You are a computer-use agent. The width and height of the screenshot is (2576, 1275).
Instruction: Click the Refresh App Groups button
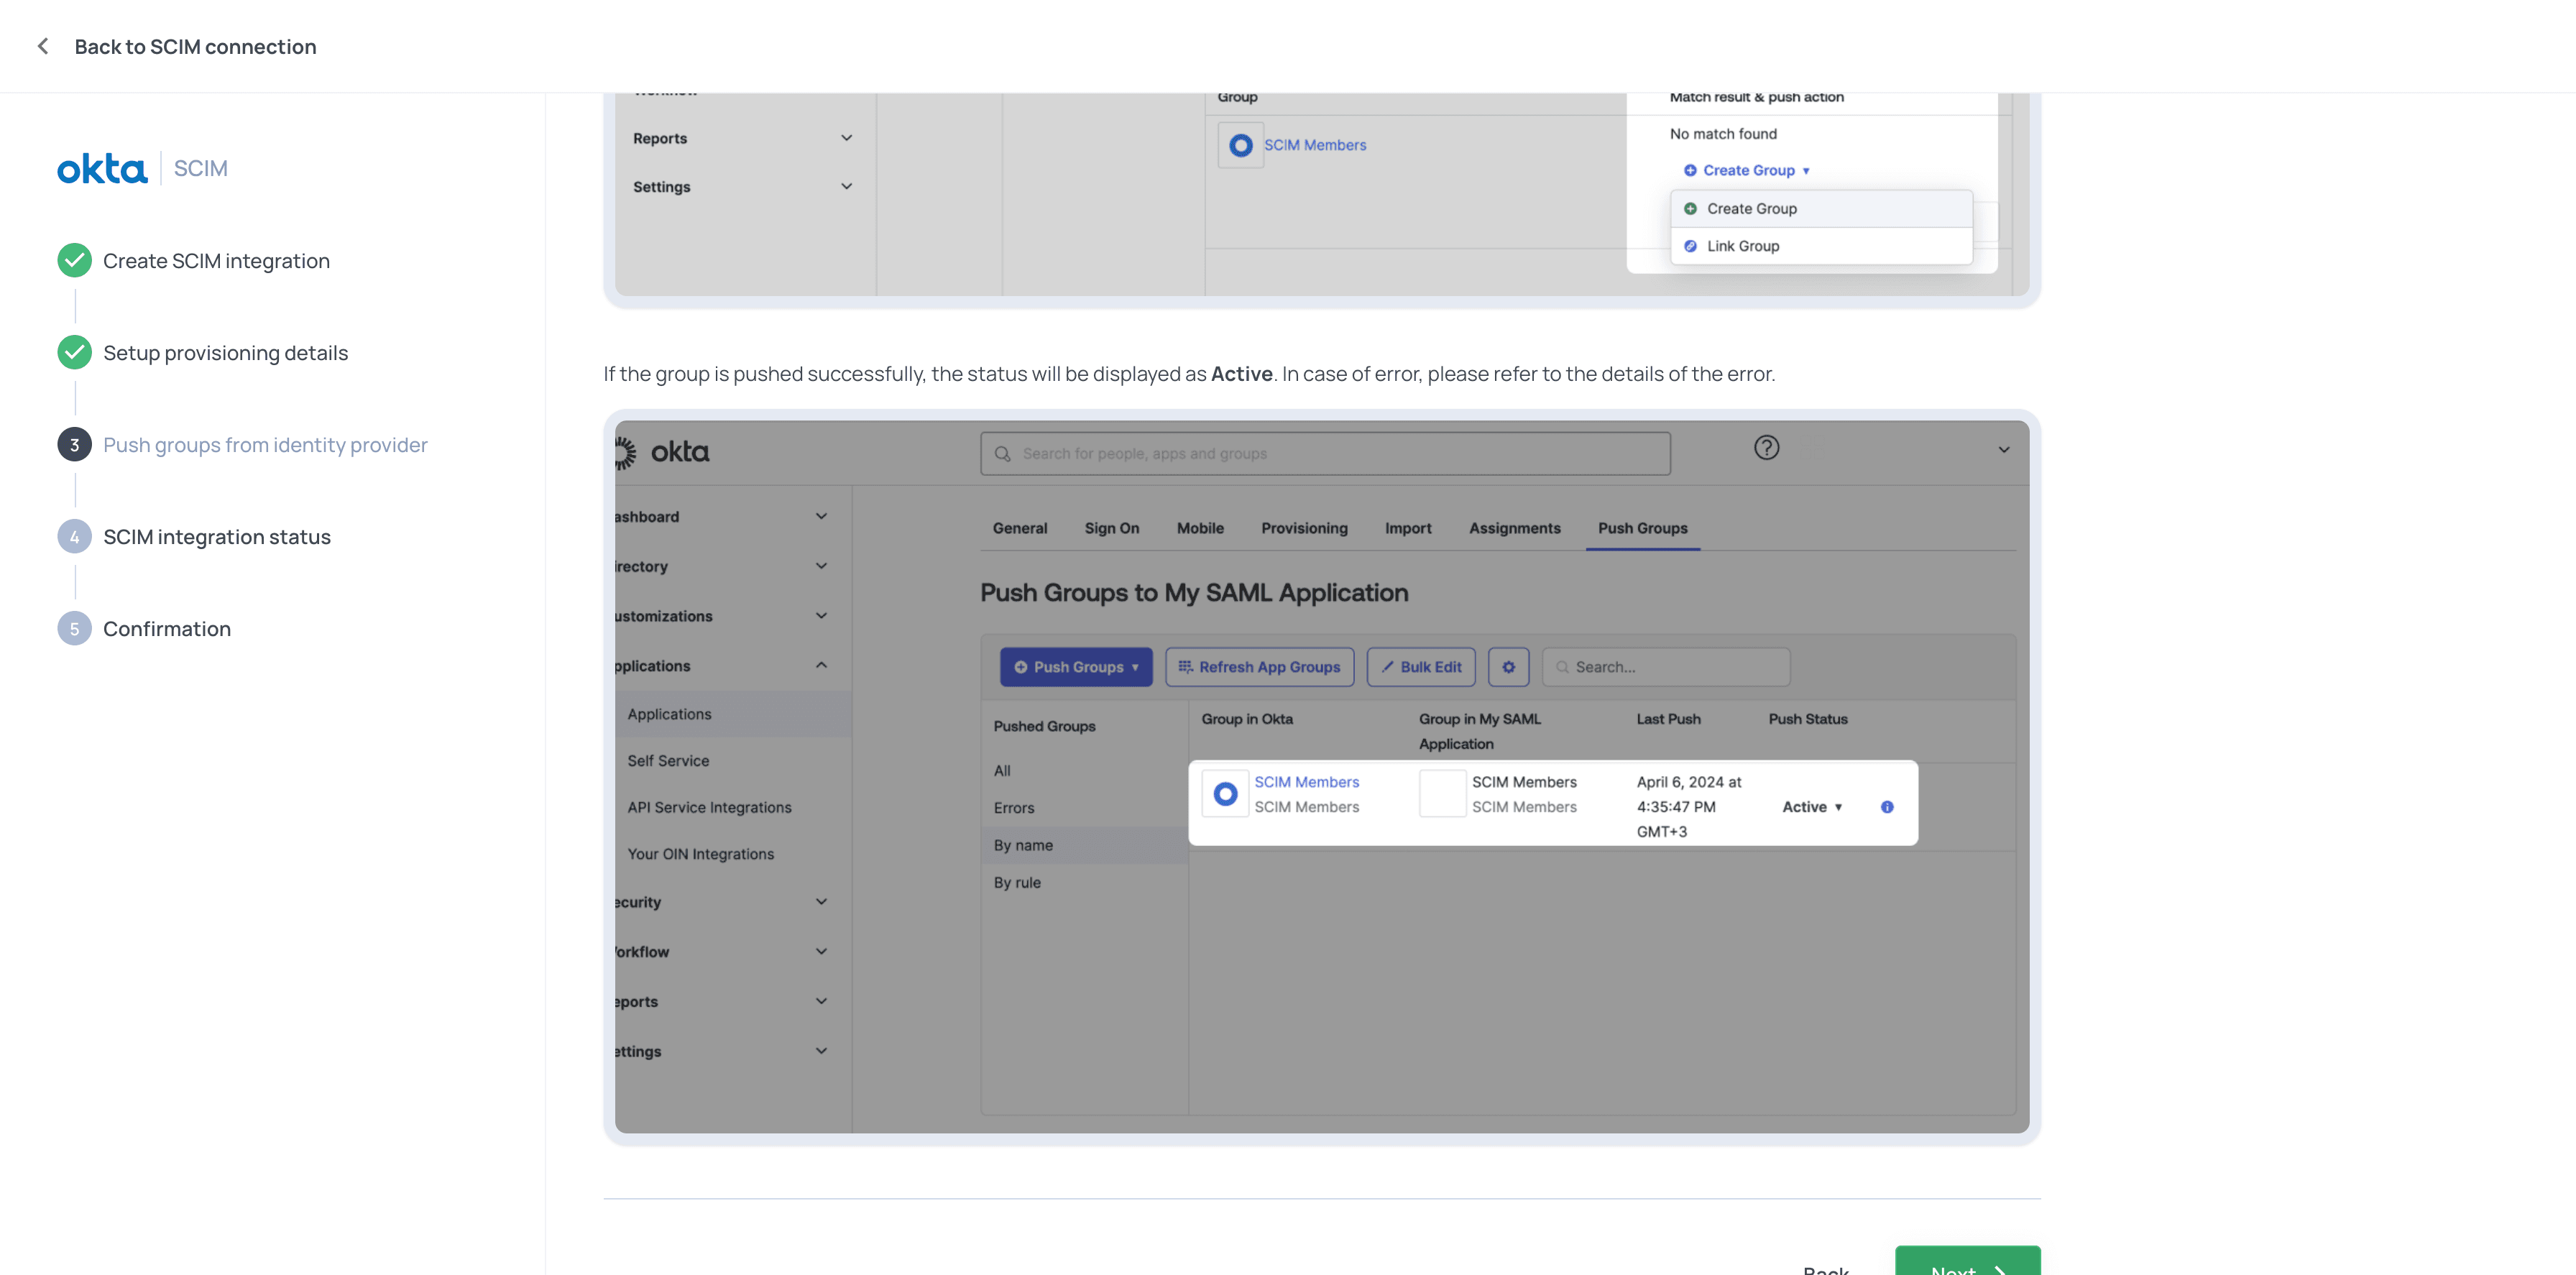(x=1259, y=667)
